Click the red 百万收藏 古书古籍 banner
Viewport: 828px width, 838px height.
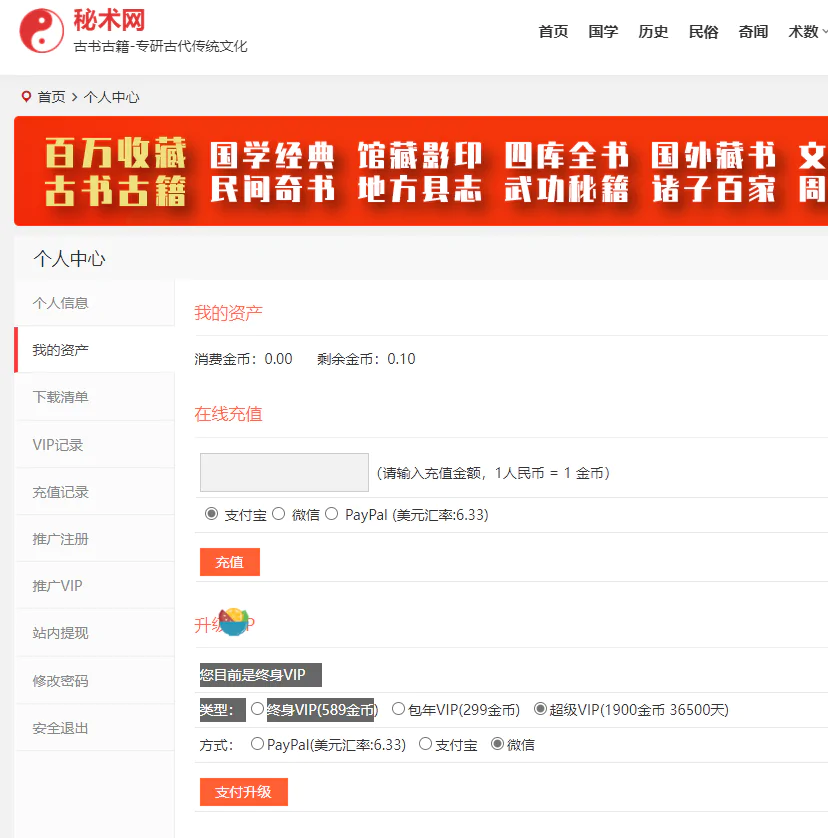pyautogui.click(x=421, y=171)
